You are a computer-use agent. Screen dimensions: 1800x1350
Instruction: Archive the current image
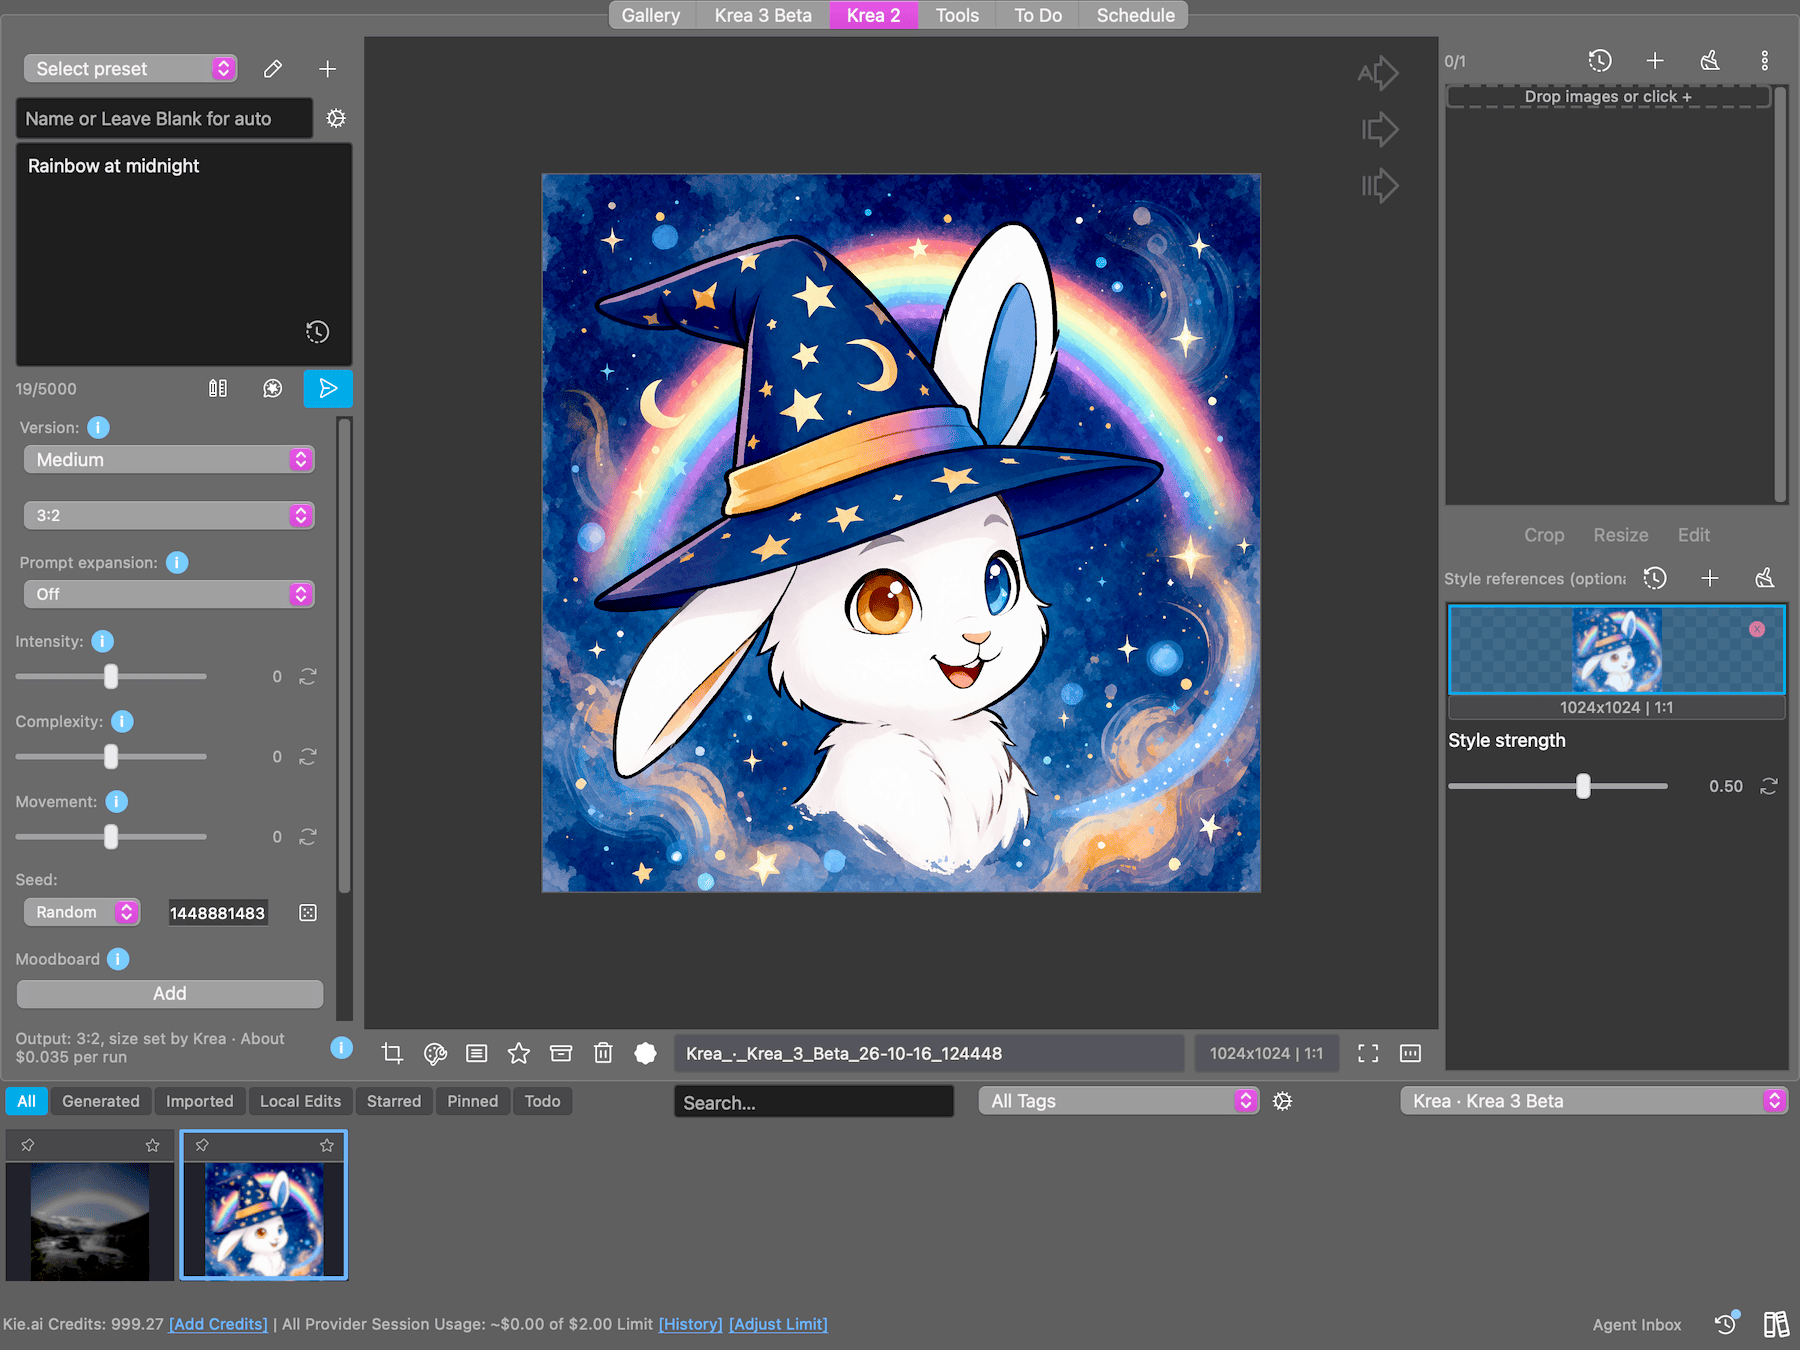tap(561, 1053)
